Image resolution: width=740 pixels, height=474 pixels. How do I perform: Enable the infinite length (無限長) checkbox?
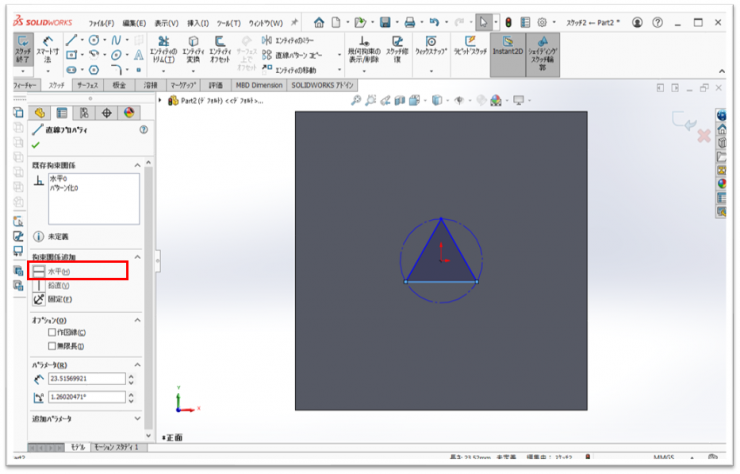52,345
